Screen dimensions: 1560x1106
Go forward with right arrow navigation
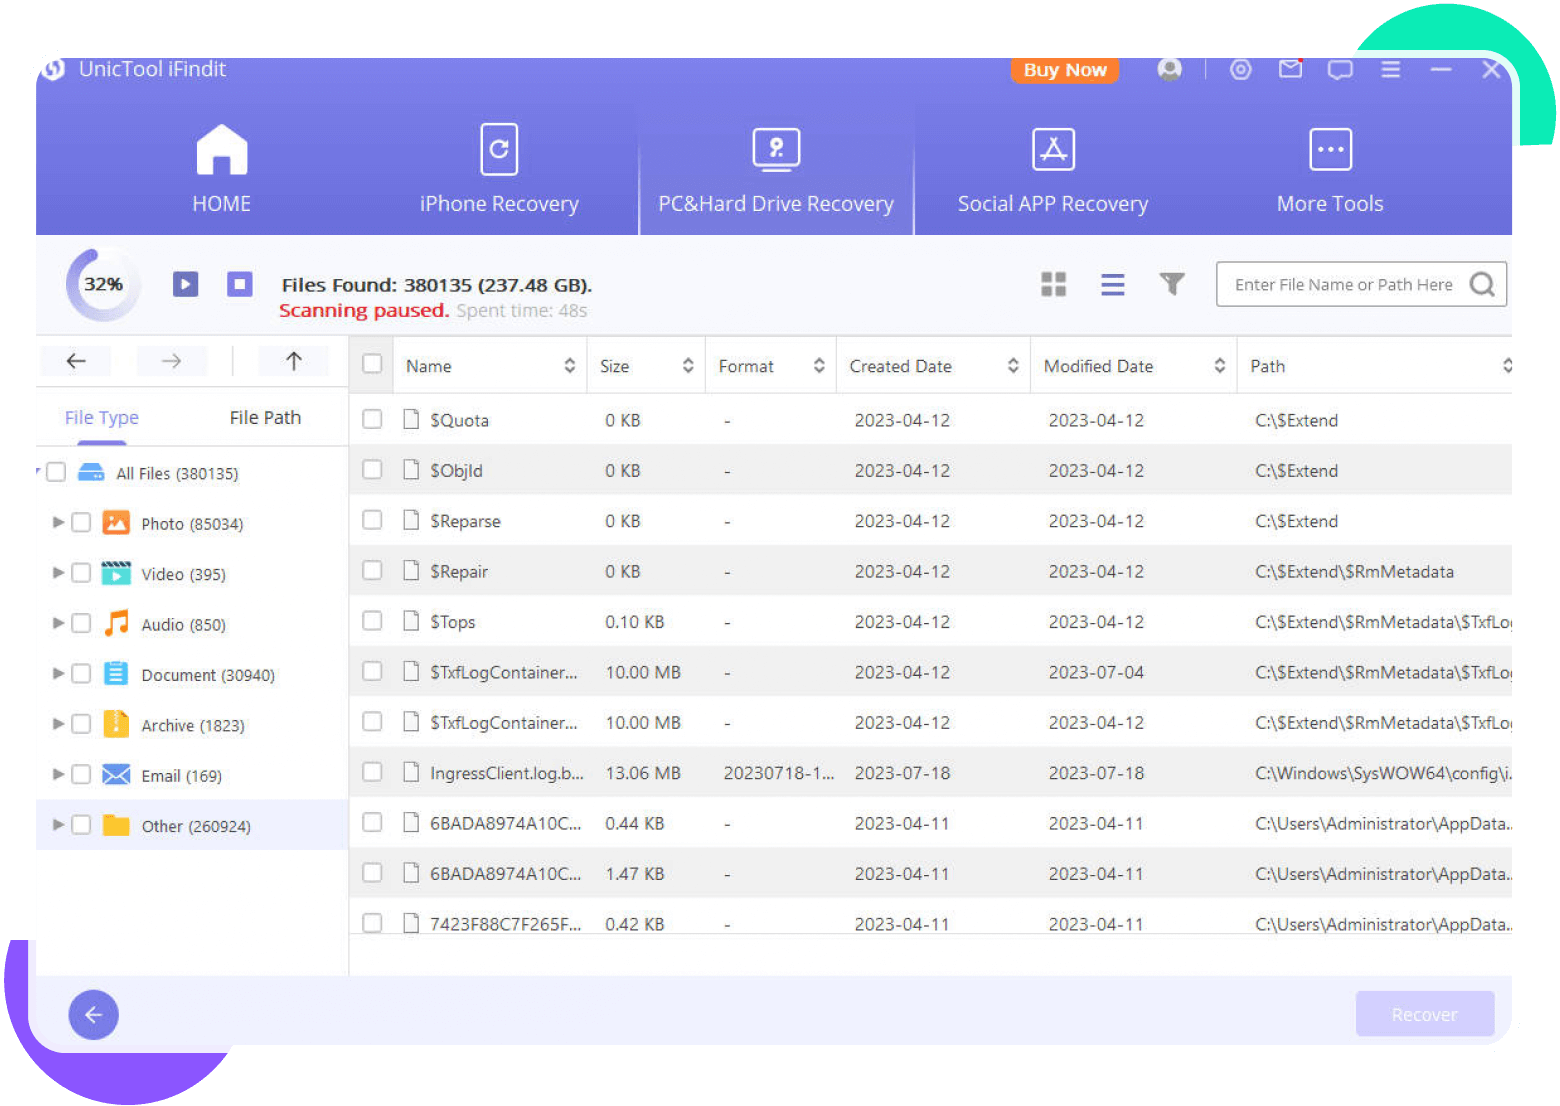click(x=171, y=361)
